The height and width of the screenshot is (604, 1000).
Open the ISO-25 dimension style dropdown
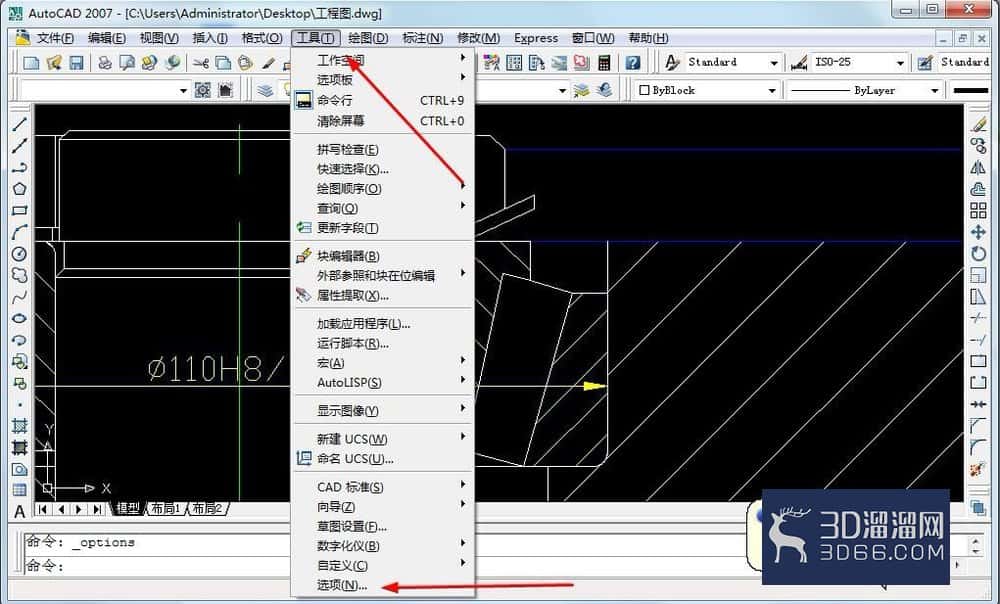pyautogui.click(x=900, y=63)
